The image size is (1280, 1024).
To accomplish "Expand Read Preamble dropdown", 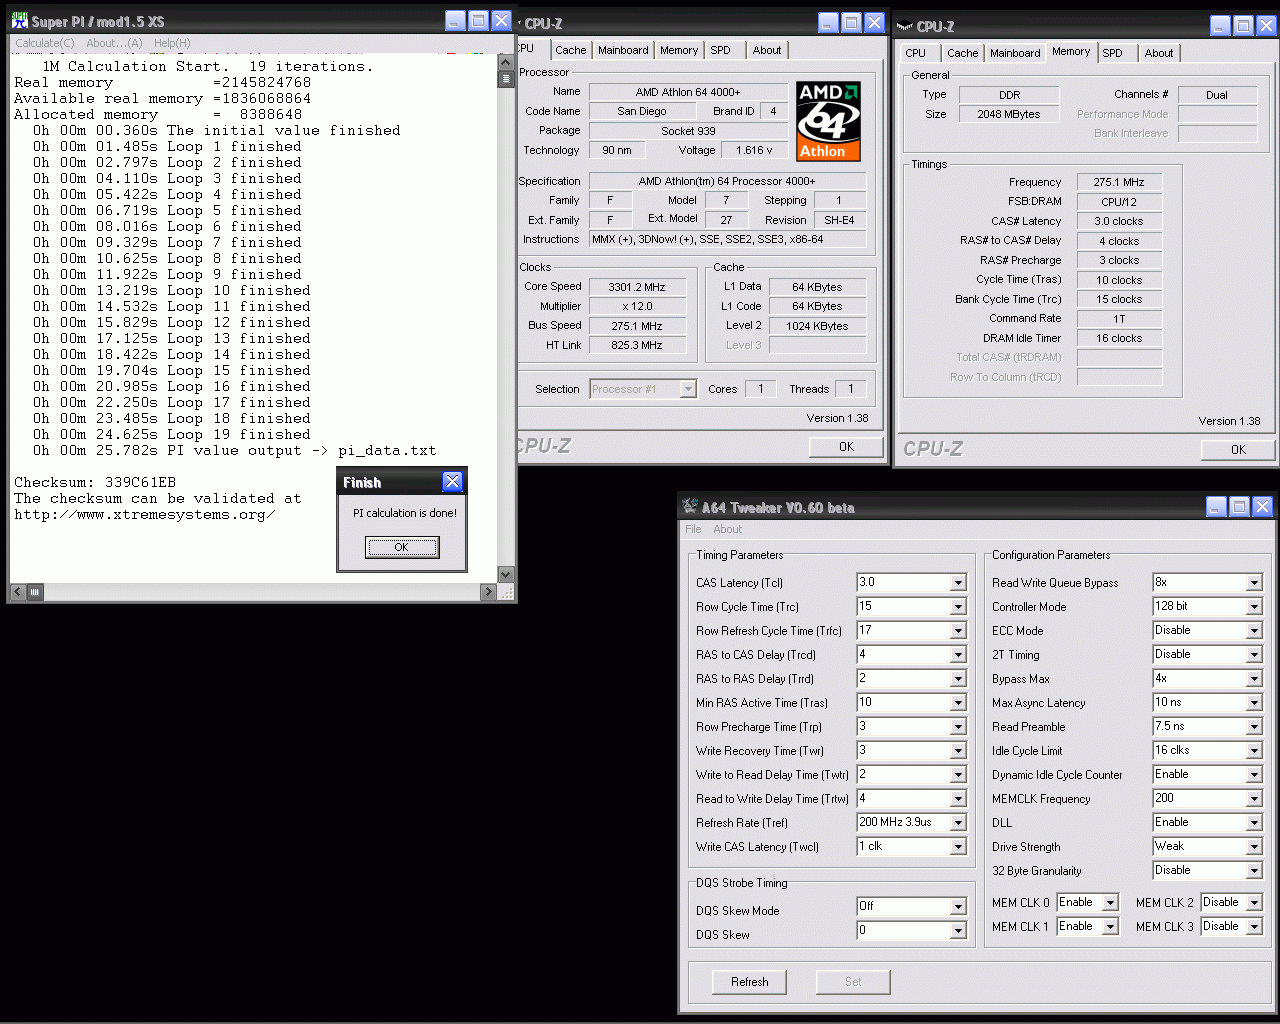I will 1254,727.
